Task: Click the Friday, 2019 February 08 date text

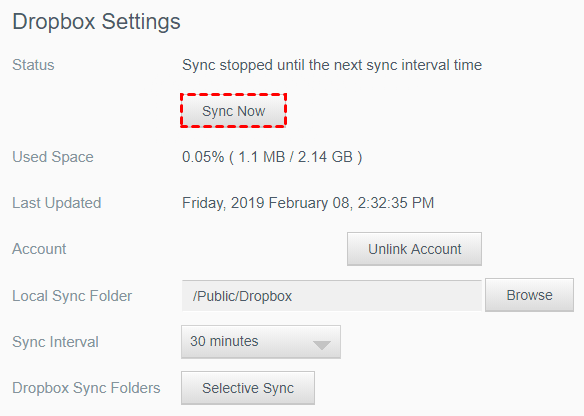Action: pyautogui.click(x=266, y=203)
